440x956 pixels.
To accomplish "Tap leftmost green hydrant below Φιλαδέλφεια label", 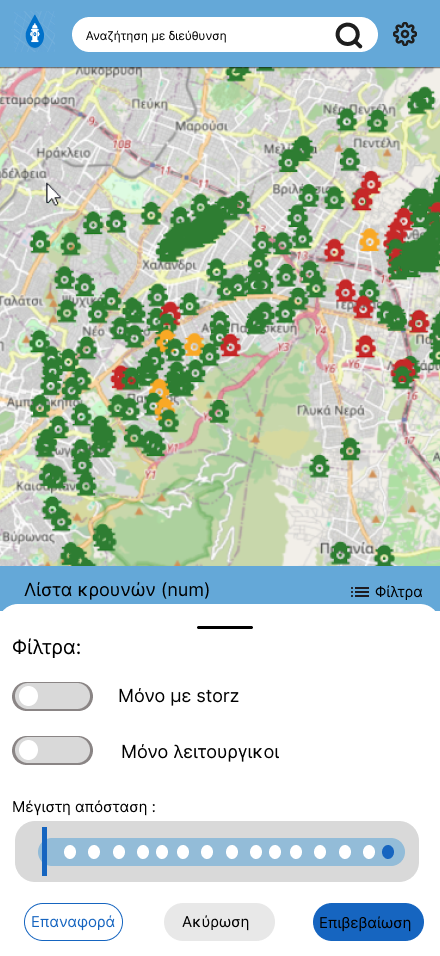I will click(40, 242).
